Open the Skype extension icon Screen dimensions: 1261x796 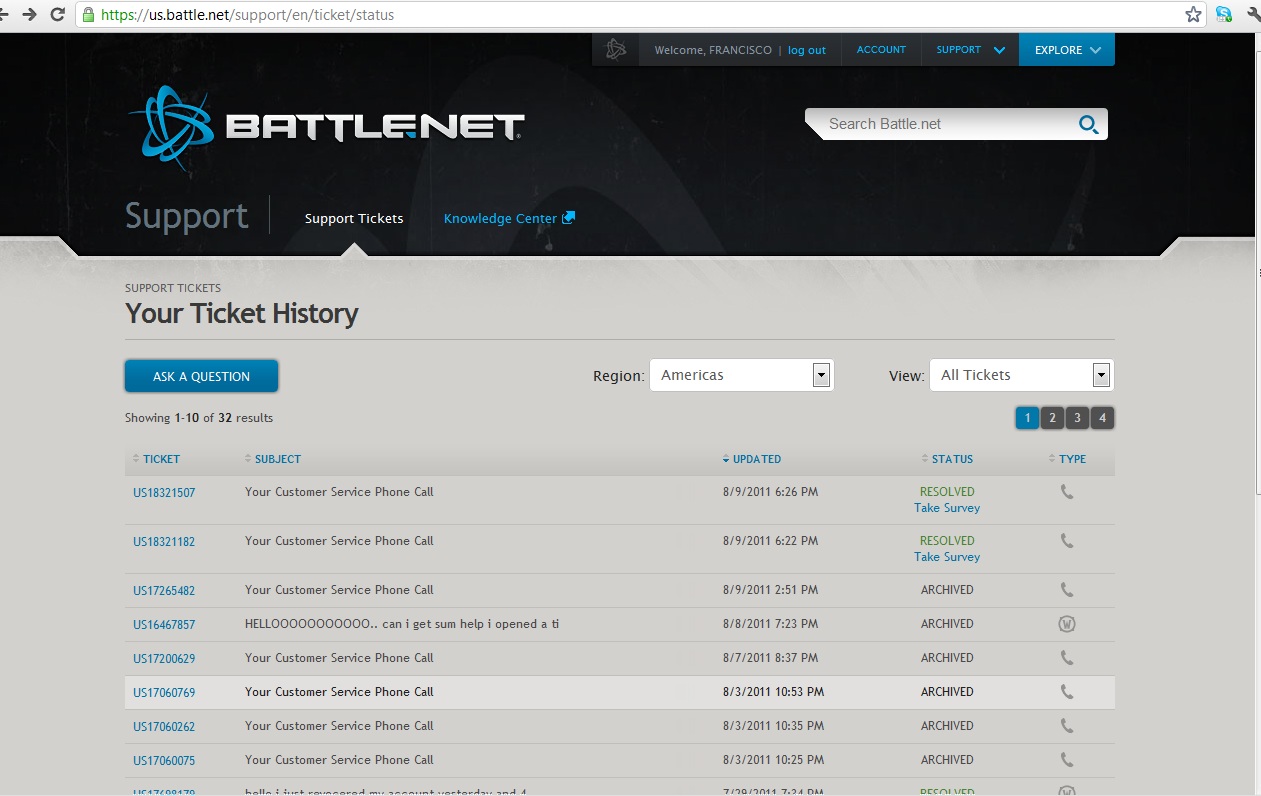[1224, 14]
